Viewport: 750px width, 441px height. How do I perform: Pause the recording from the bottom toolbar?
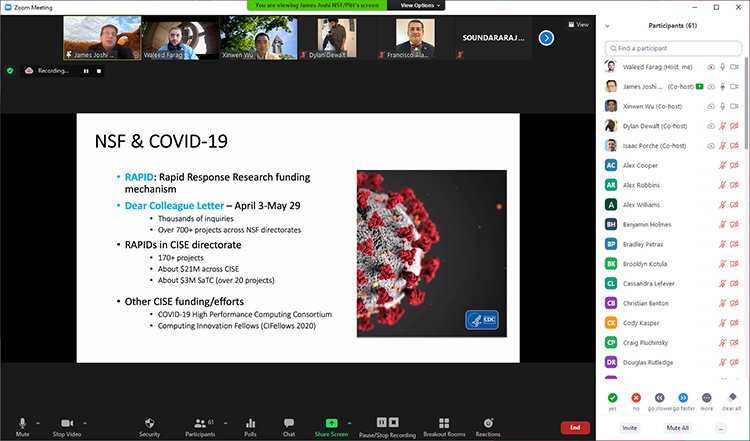click(381, 422)
